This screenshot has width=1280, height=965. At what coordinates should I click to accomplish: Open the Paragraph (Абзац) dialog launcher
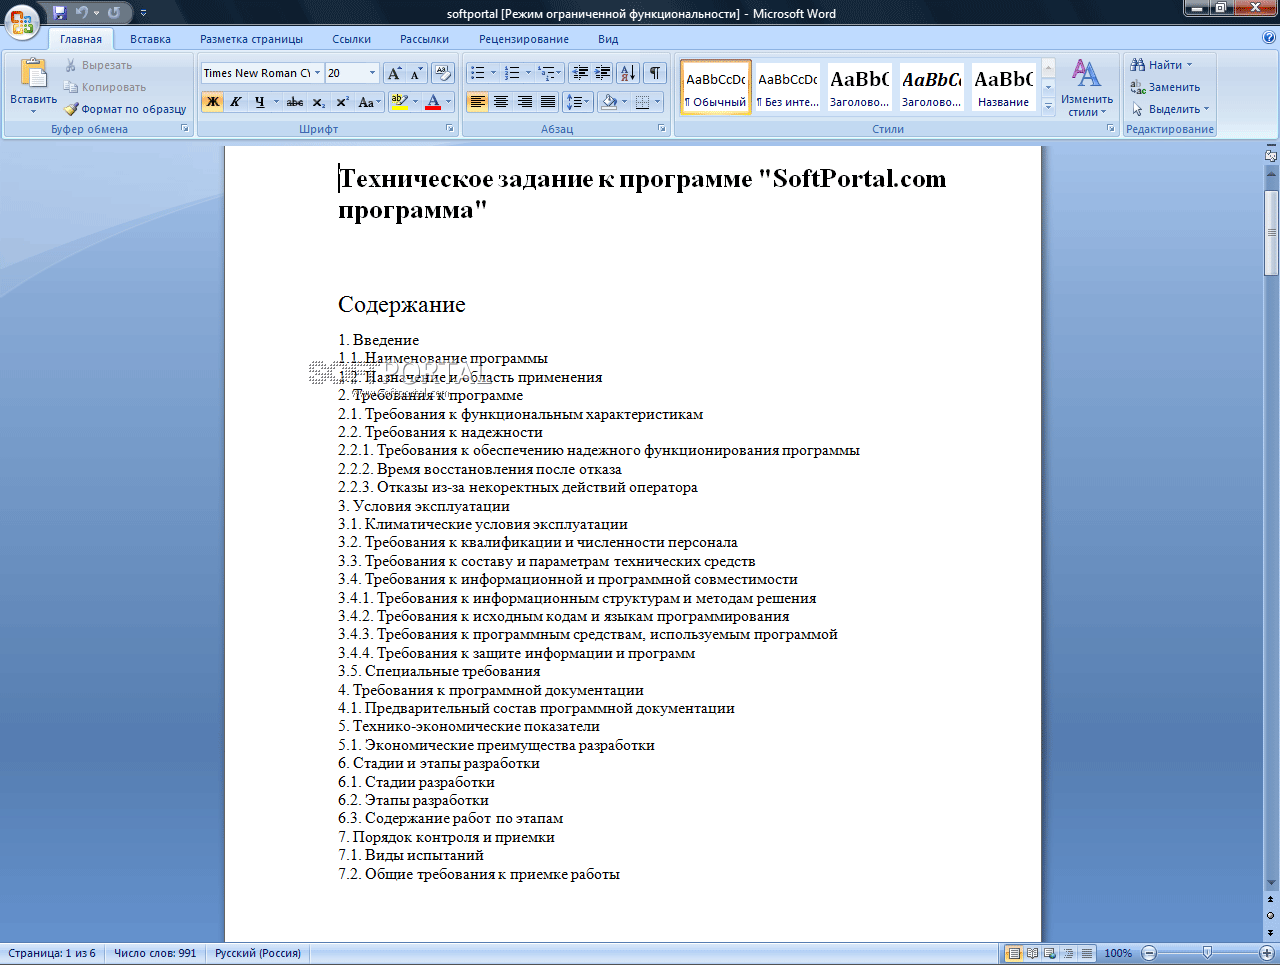coord(662,129)
